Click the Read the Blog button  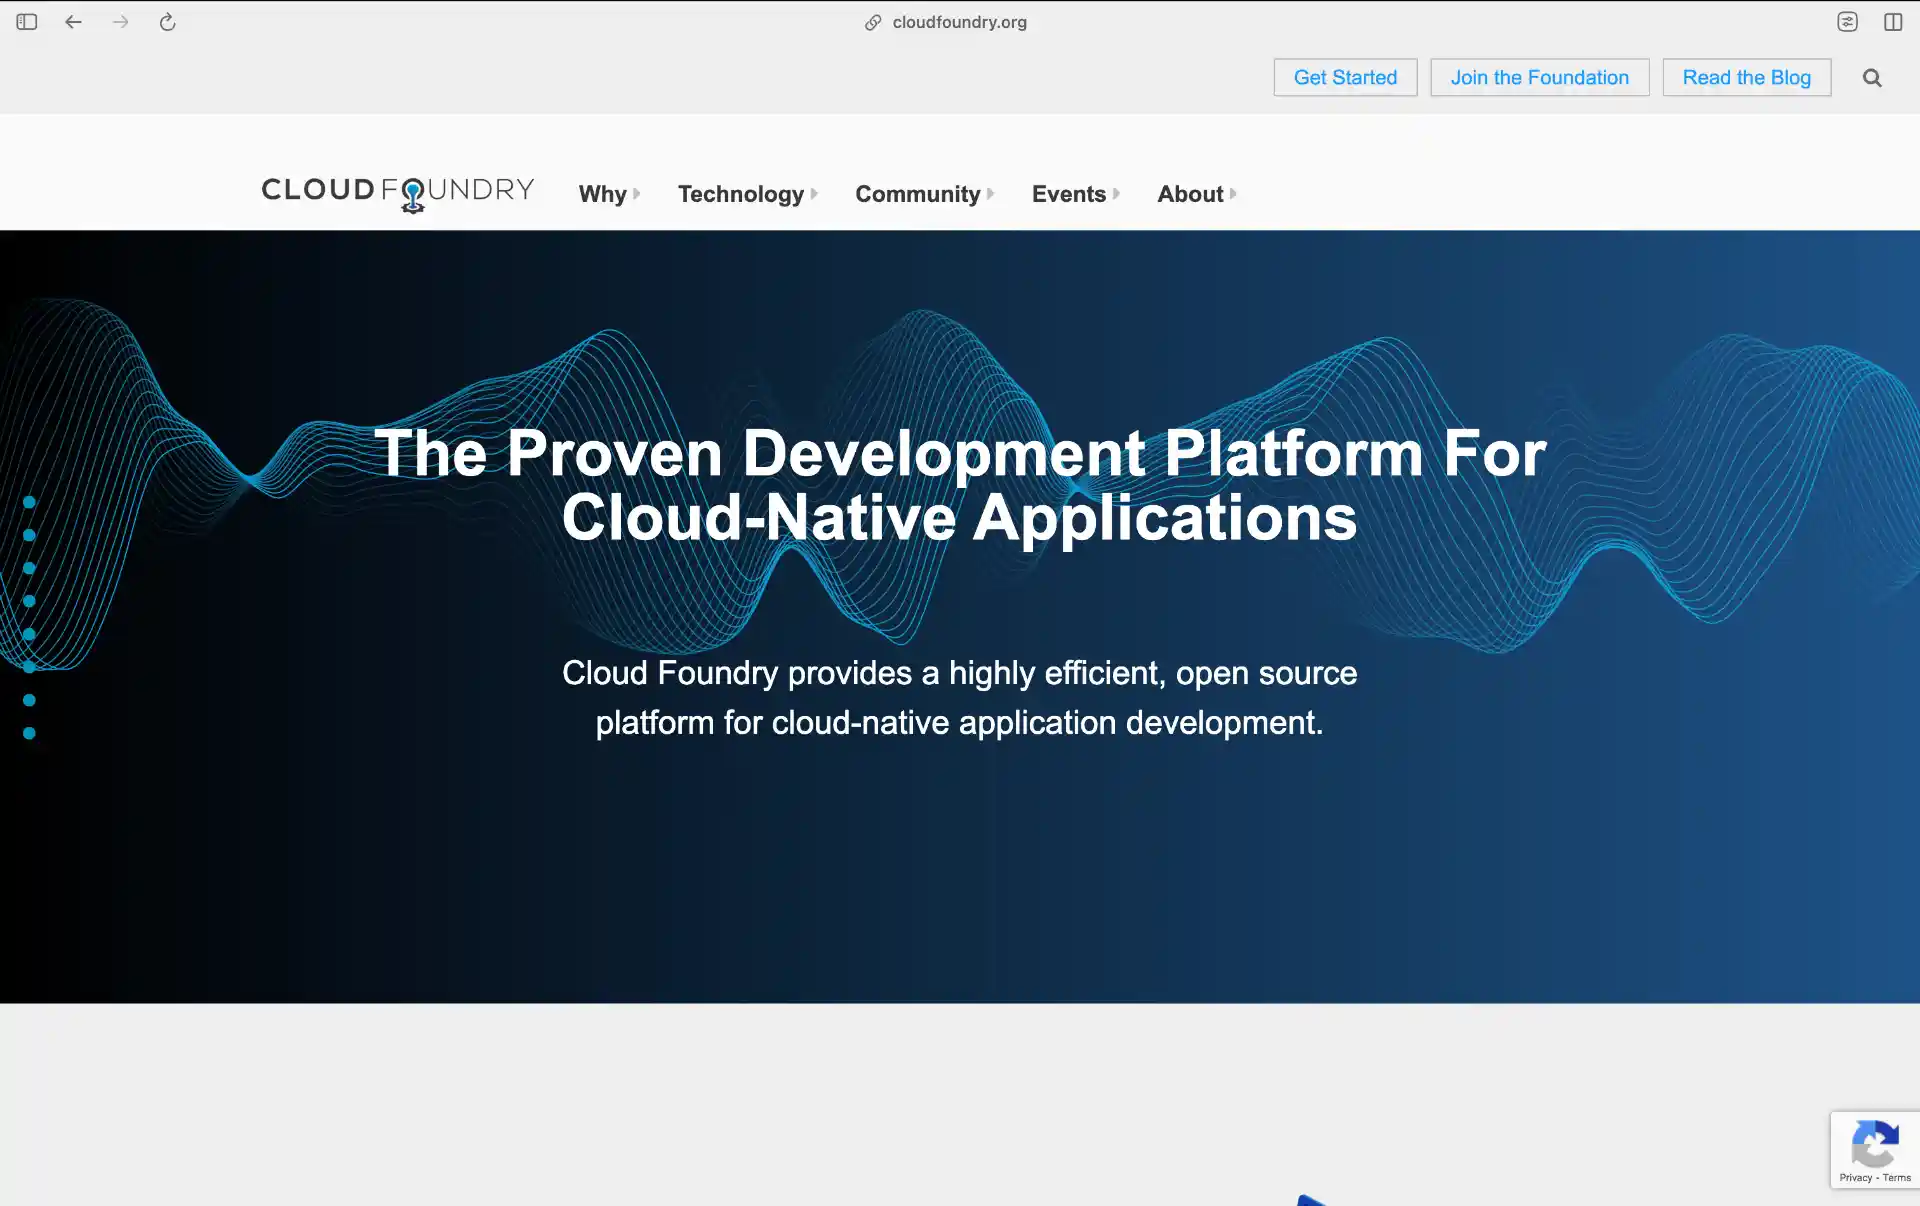1746,77
